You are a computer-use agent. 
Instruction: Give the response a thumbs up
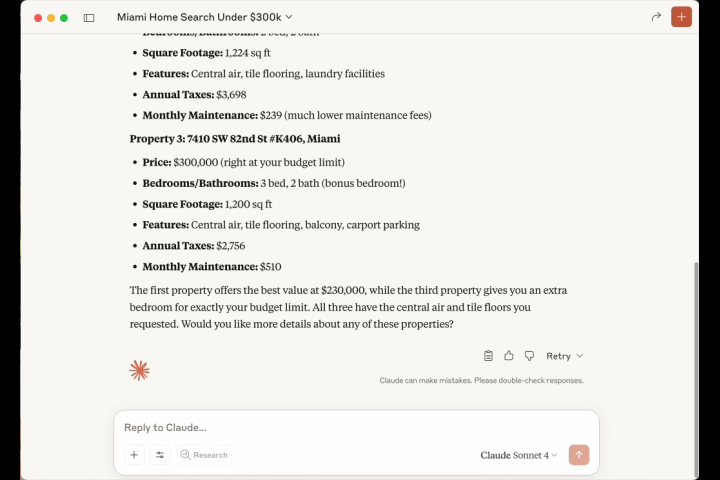[509, 356]
